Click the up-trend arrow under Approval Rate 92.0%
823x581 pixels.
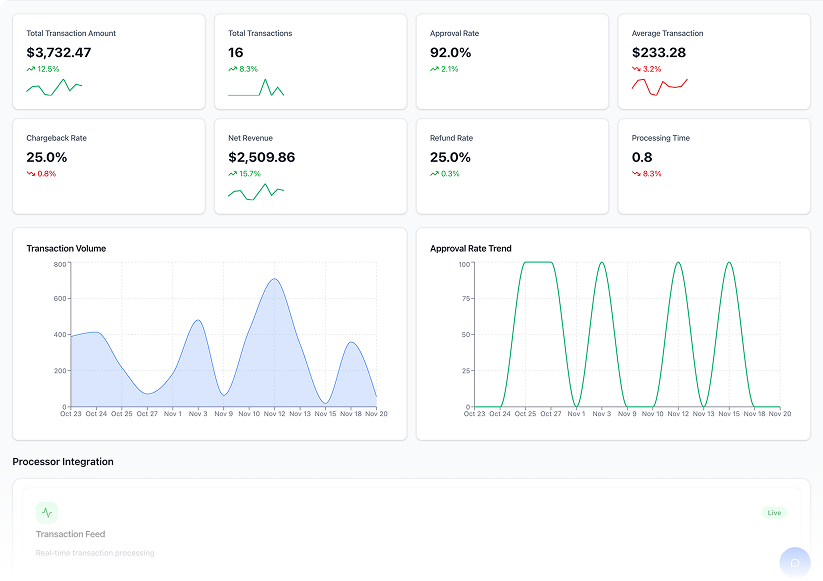pyautogui.click(x=435, y=69)
